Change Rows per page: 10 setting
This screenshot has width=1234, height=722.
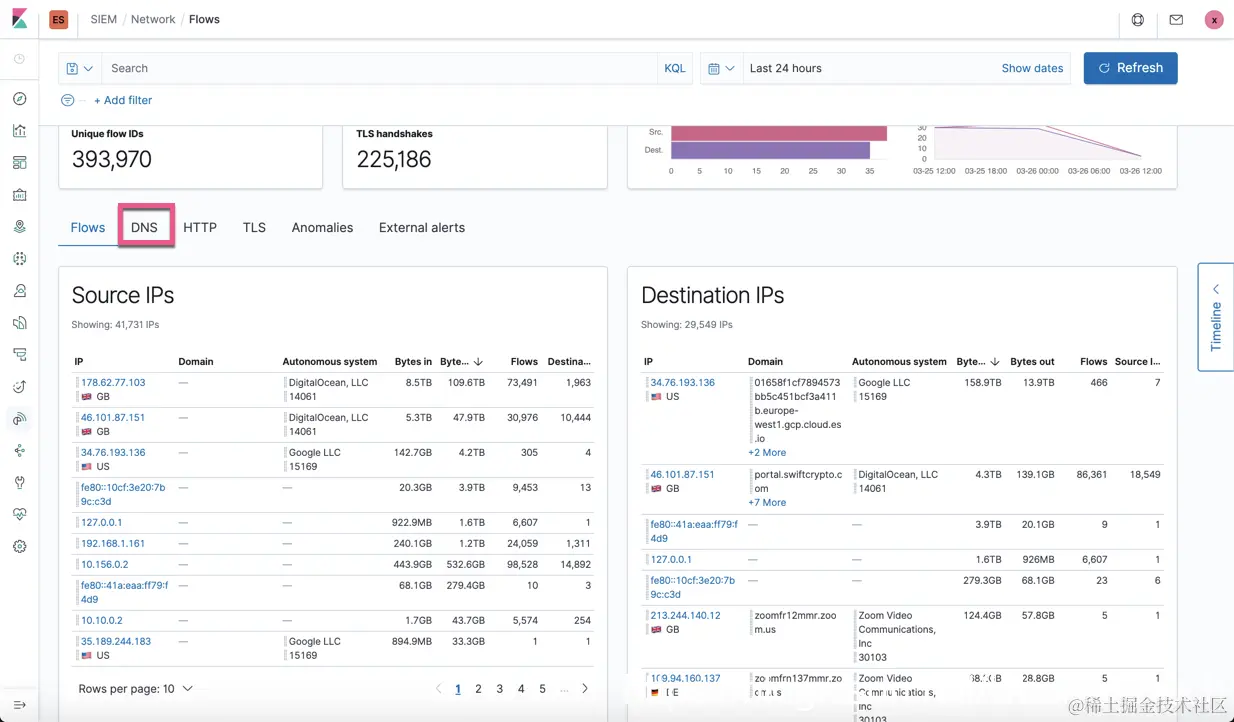pyautogui.click(x=135, y=689)
